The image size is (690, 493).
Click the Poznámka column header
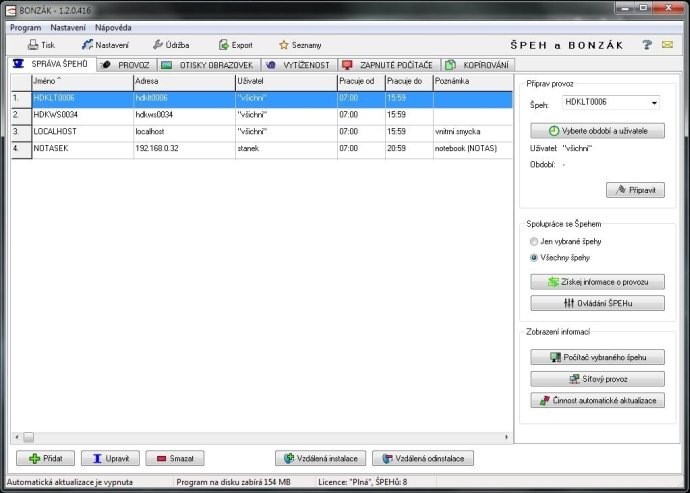coord(473,82)
